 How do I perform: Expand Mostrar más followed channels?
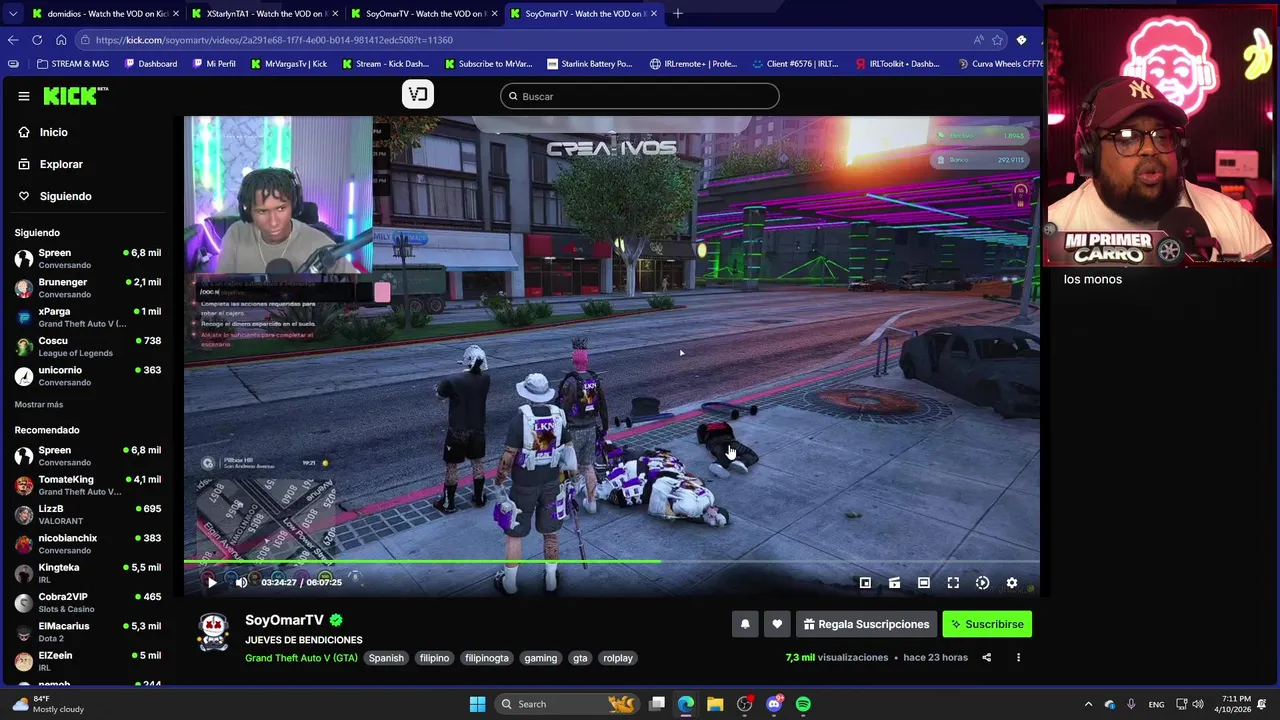tap(39, 404)
